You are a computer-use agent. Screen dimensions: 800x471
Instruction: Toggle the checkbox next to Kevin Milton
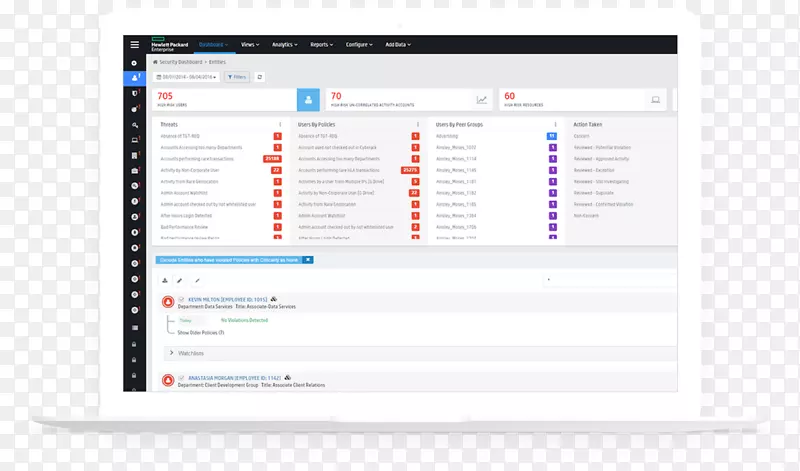181,300
